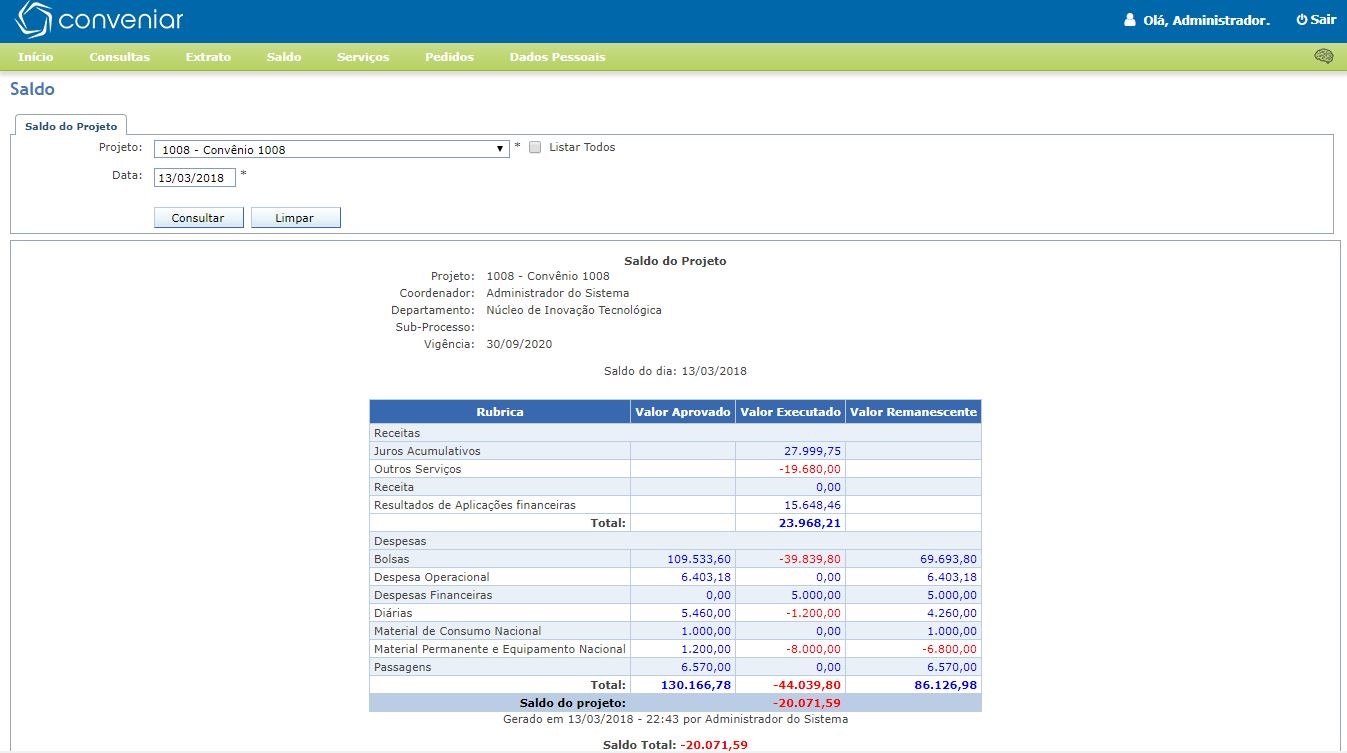Click the Bolsas row label

[391, 559]
